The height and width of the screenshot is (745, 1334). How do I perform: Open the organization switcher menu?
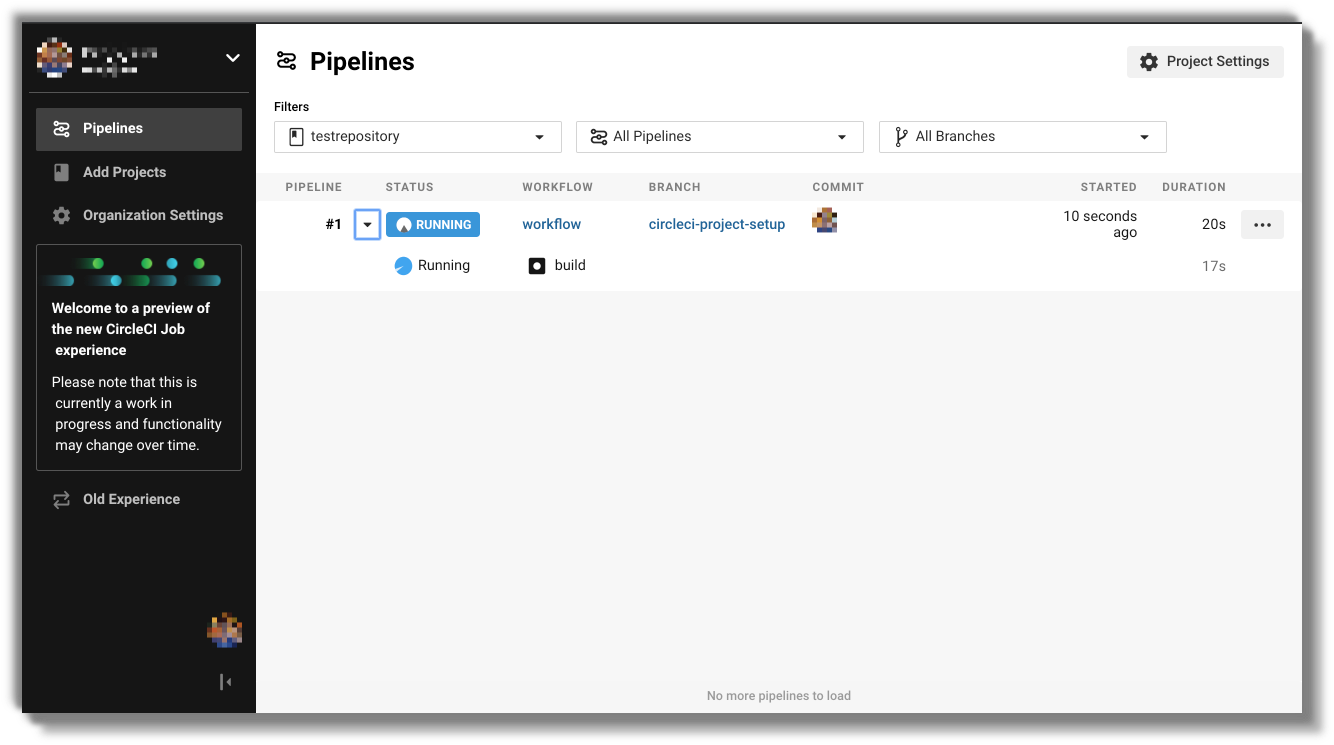pyautogui.click(x=233, y=57)
